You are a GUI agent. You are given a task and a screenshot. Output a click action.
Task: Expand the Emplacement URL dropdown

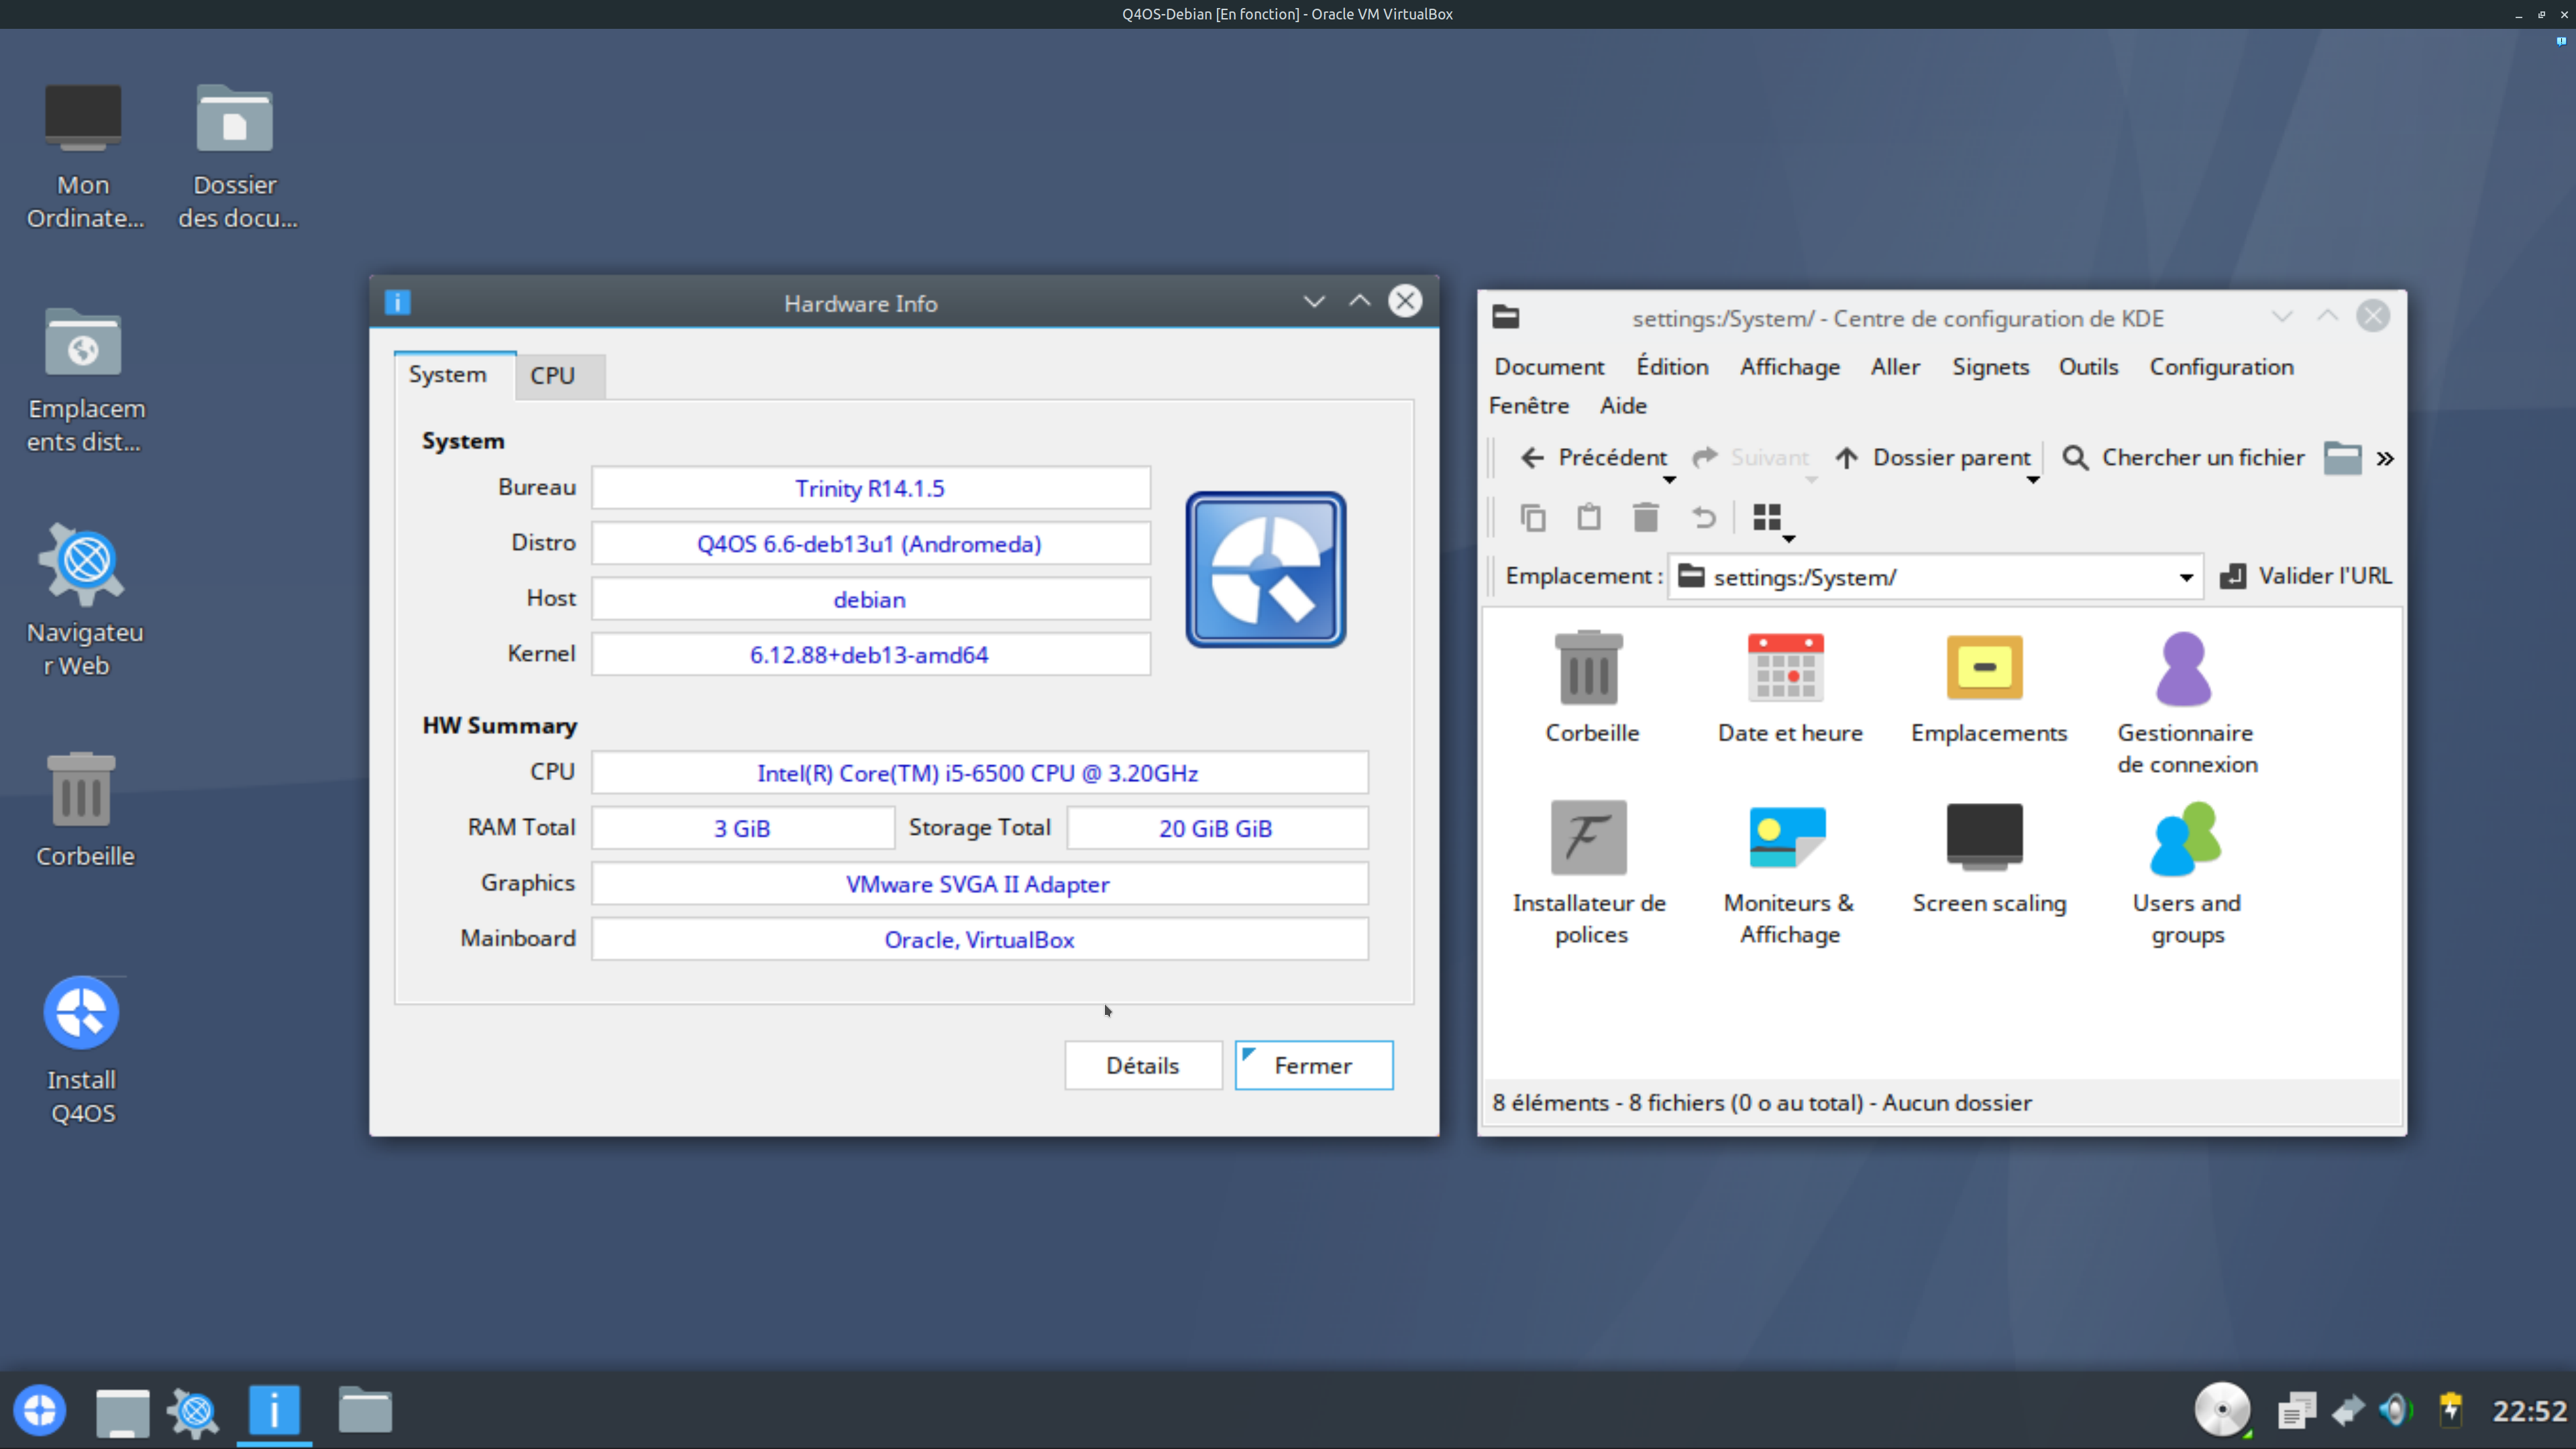2186,577
